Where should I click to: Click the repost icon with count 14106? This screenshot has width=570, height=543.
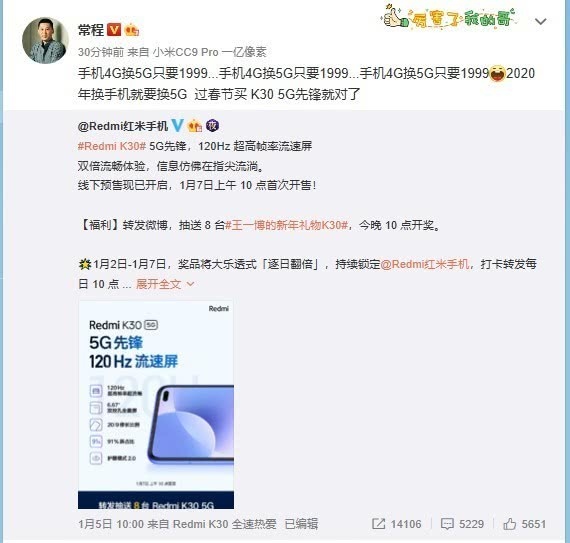(x=378, y=524)
